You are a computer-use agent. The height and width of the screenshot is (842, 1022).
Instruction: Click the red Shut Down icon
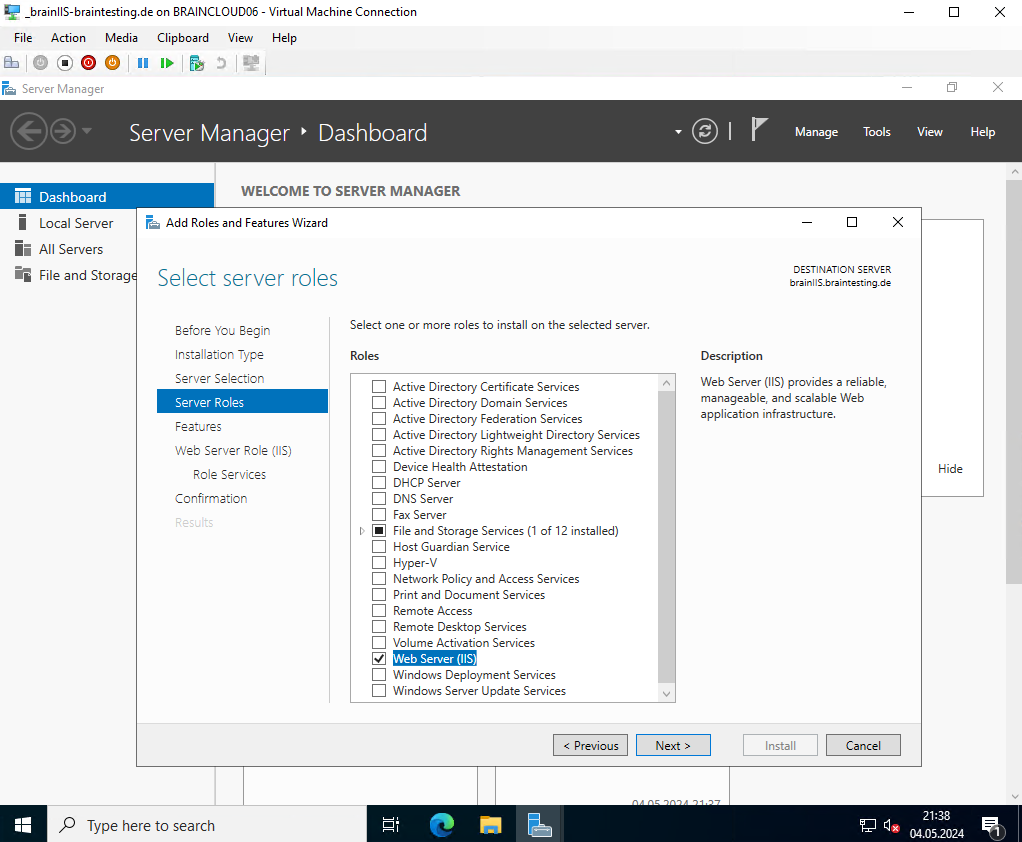(x=89, y=63)
